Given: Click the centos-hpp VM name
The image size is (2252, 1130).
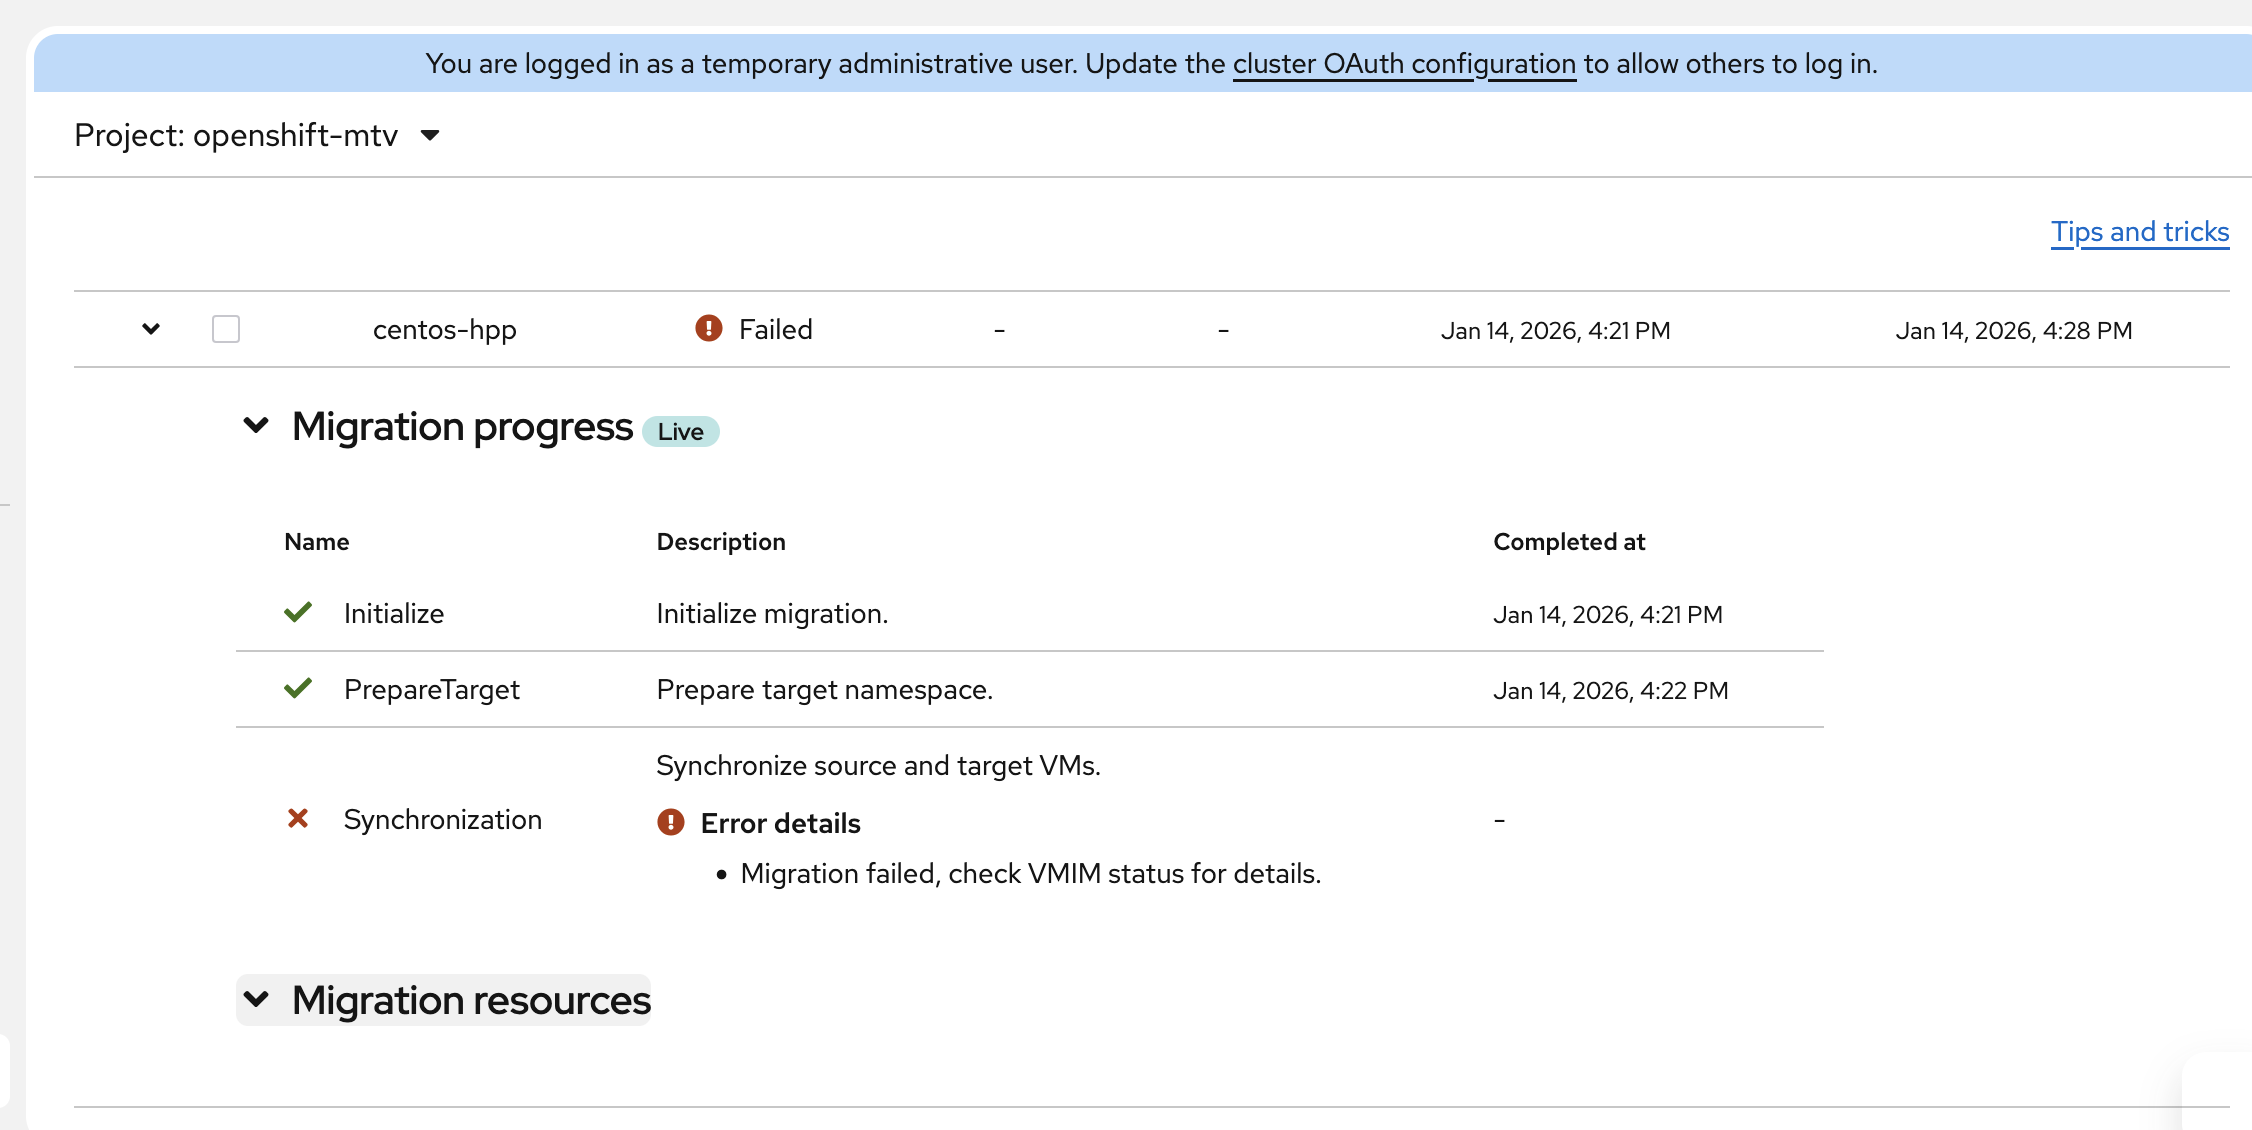Looking at the screenshot, I should 444,330.
